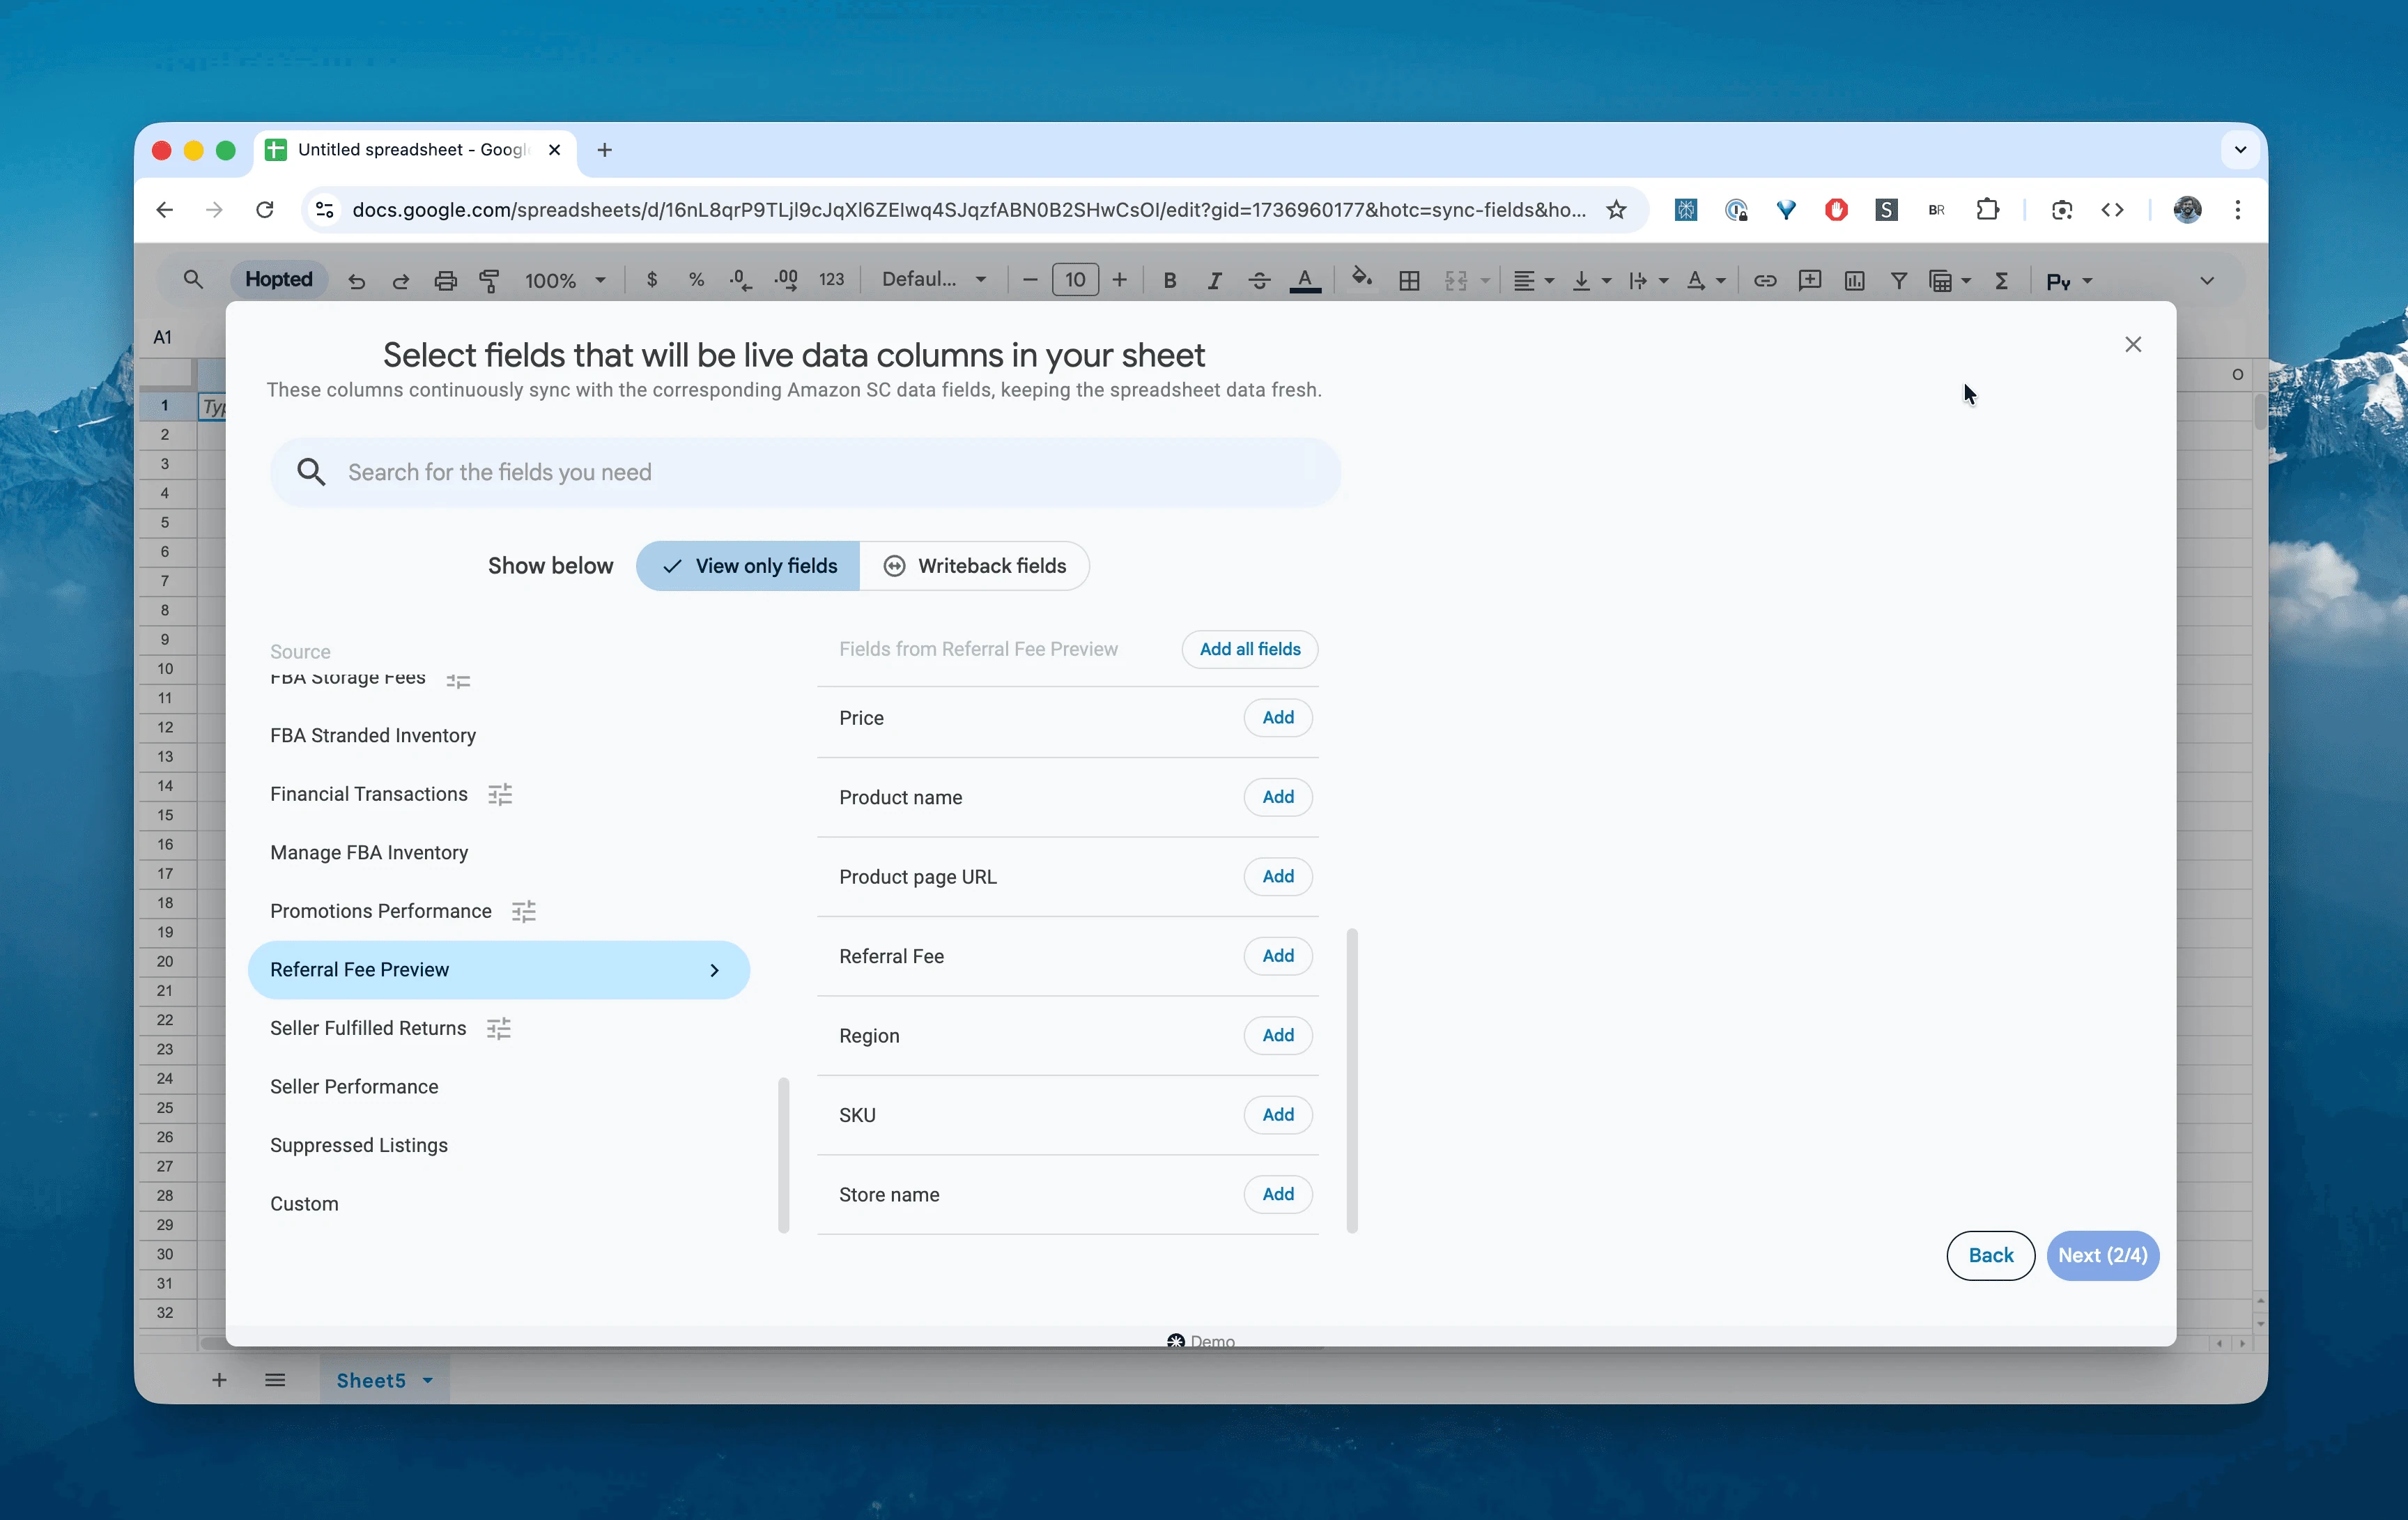Screen dimensions: 2408x1520
Task: Create a filter
Action: coord(1898,281)
